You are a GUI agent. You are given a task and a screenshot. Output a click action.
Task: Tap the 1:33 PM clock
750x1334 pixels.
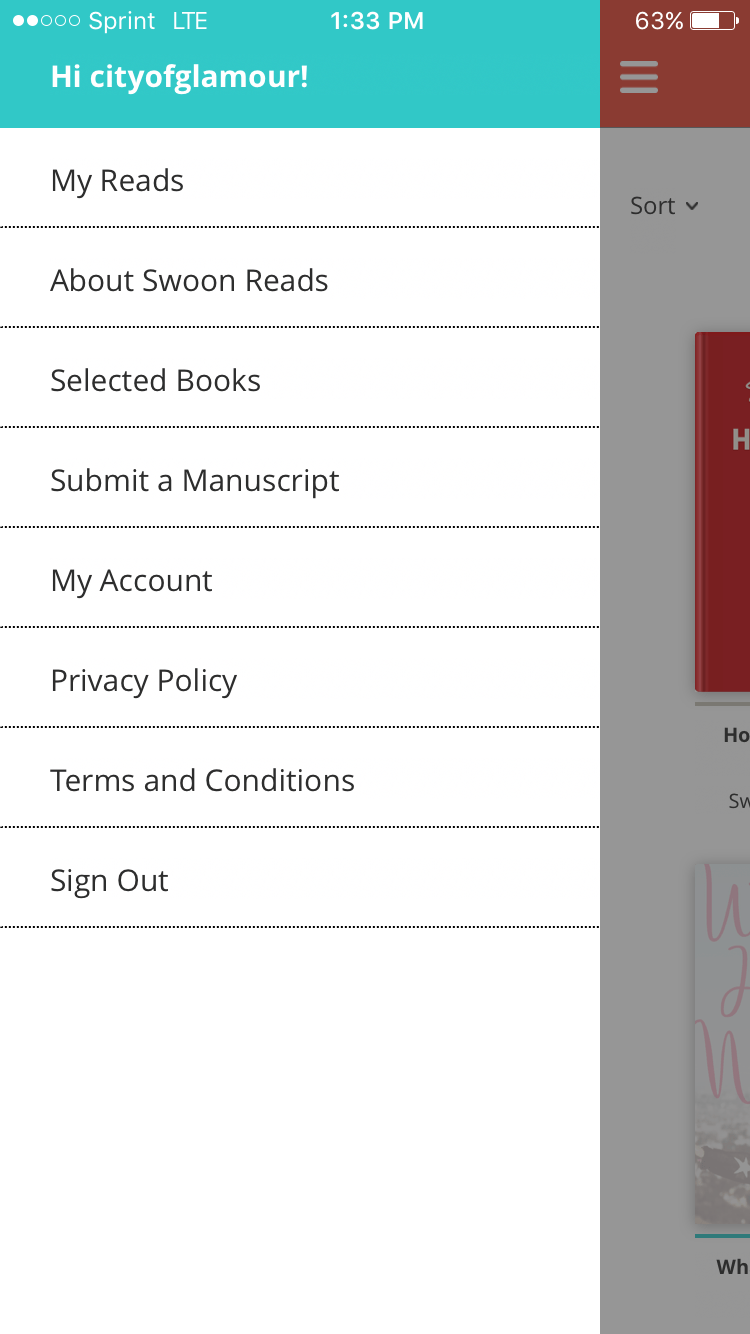[377, 21]
